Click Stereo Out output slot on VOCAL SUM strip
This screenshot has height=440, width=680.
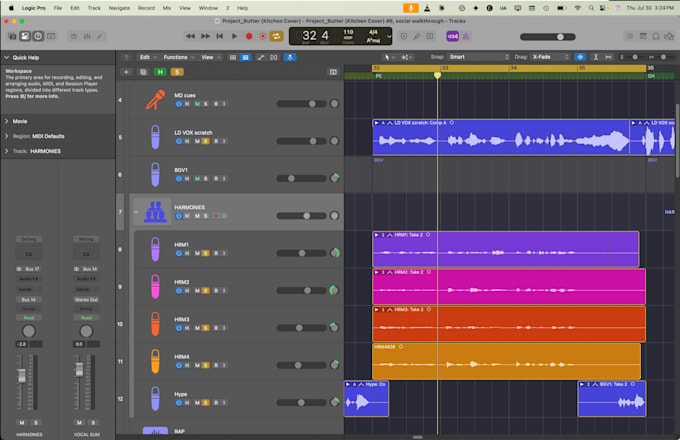click(x=86, y=300)
